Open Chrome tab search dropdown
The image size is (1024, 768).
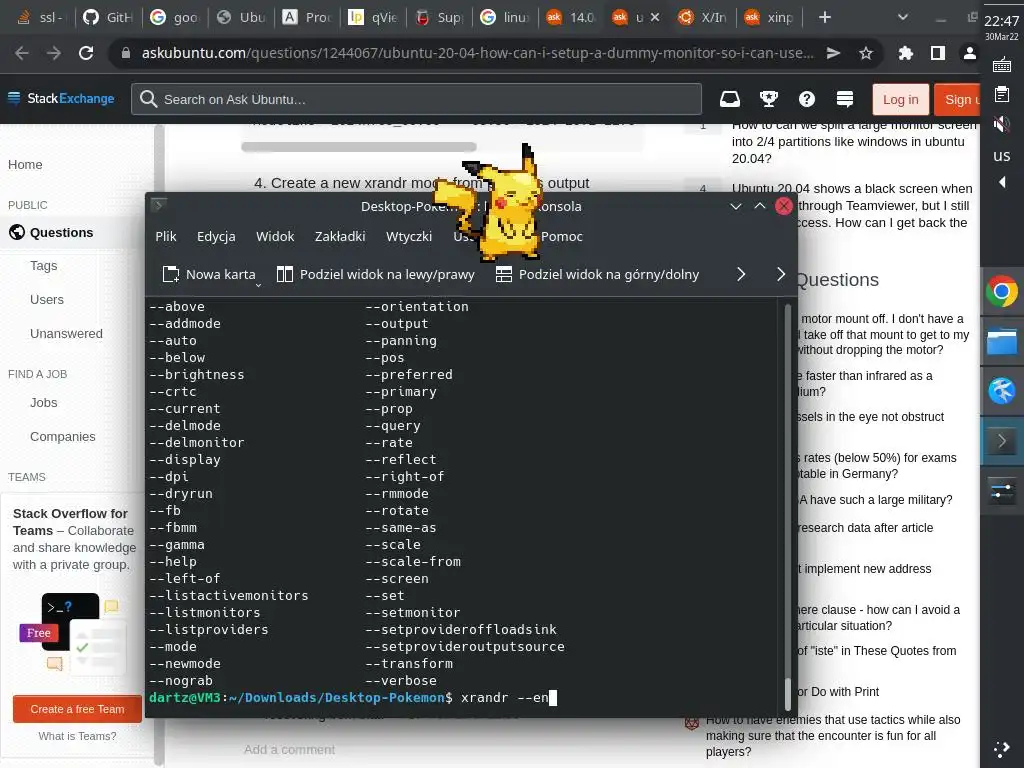coord(903,18)
